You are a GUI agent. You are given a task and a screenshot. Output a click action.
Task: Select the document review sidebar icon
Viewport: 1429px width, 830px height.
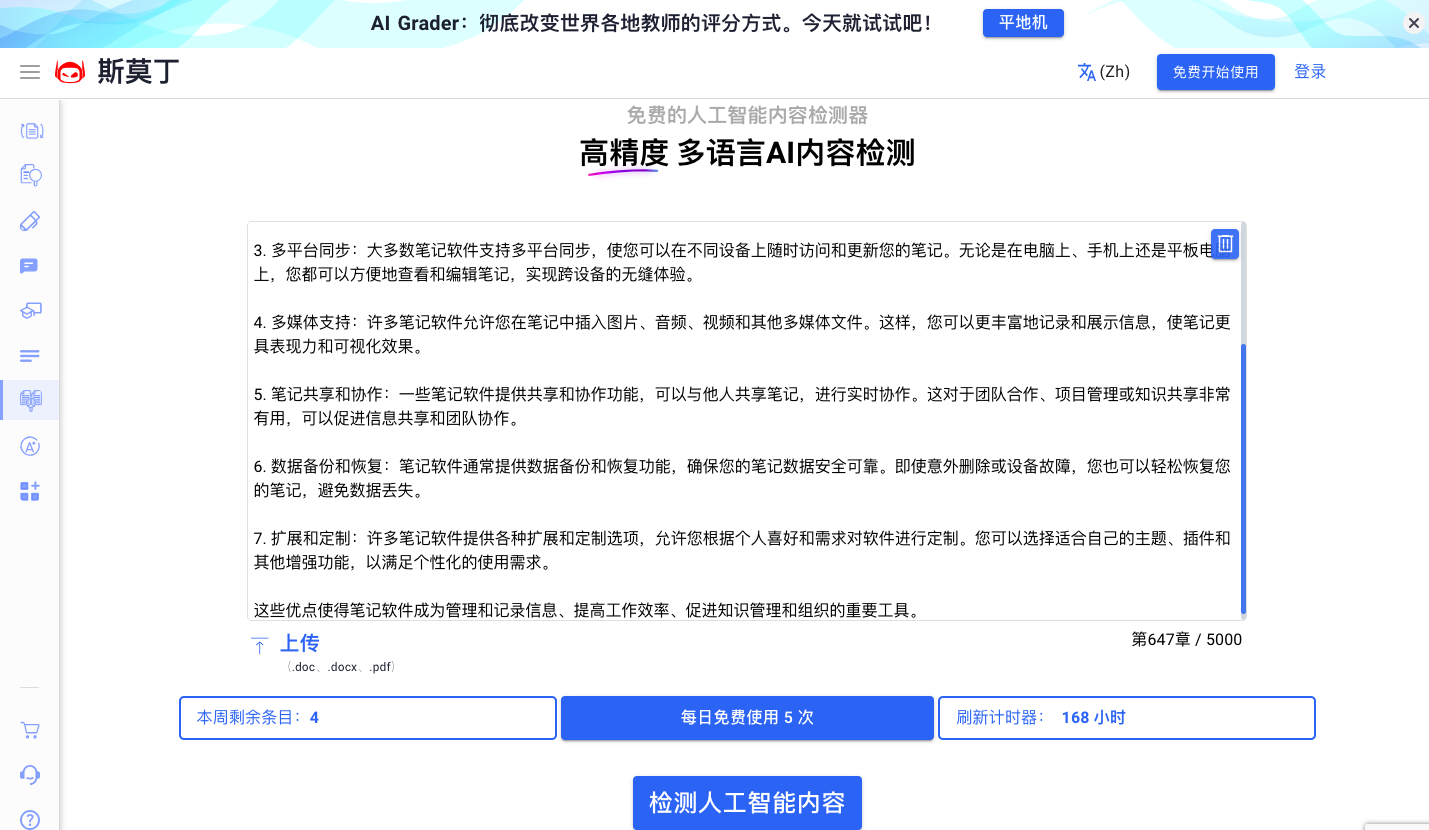(30, 175)
